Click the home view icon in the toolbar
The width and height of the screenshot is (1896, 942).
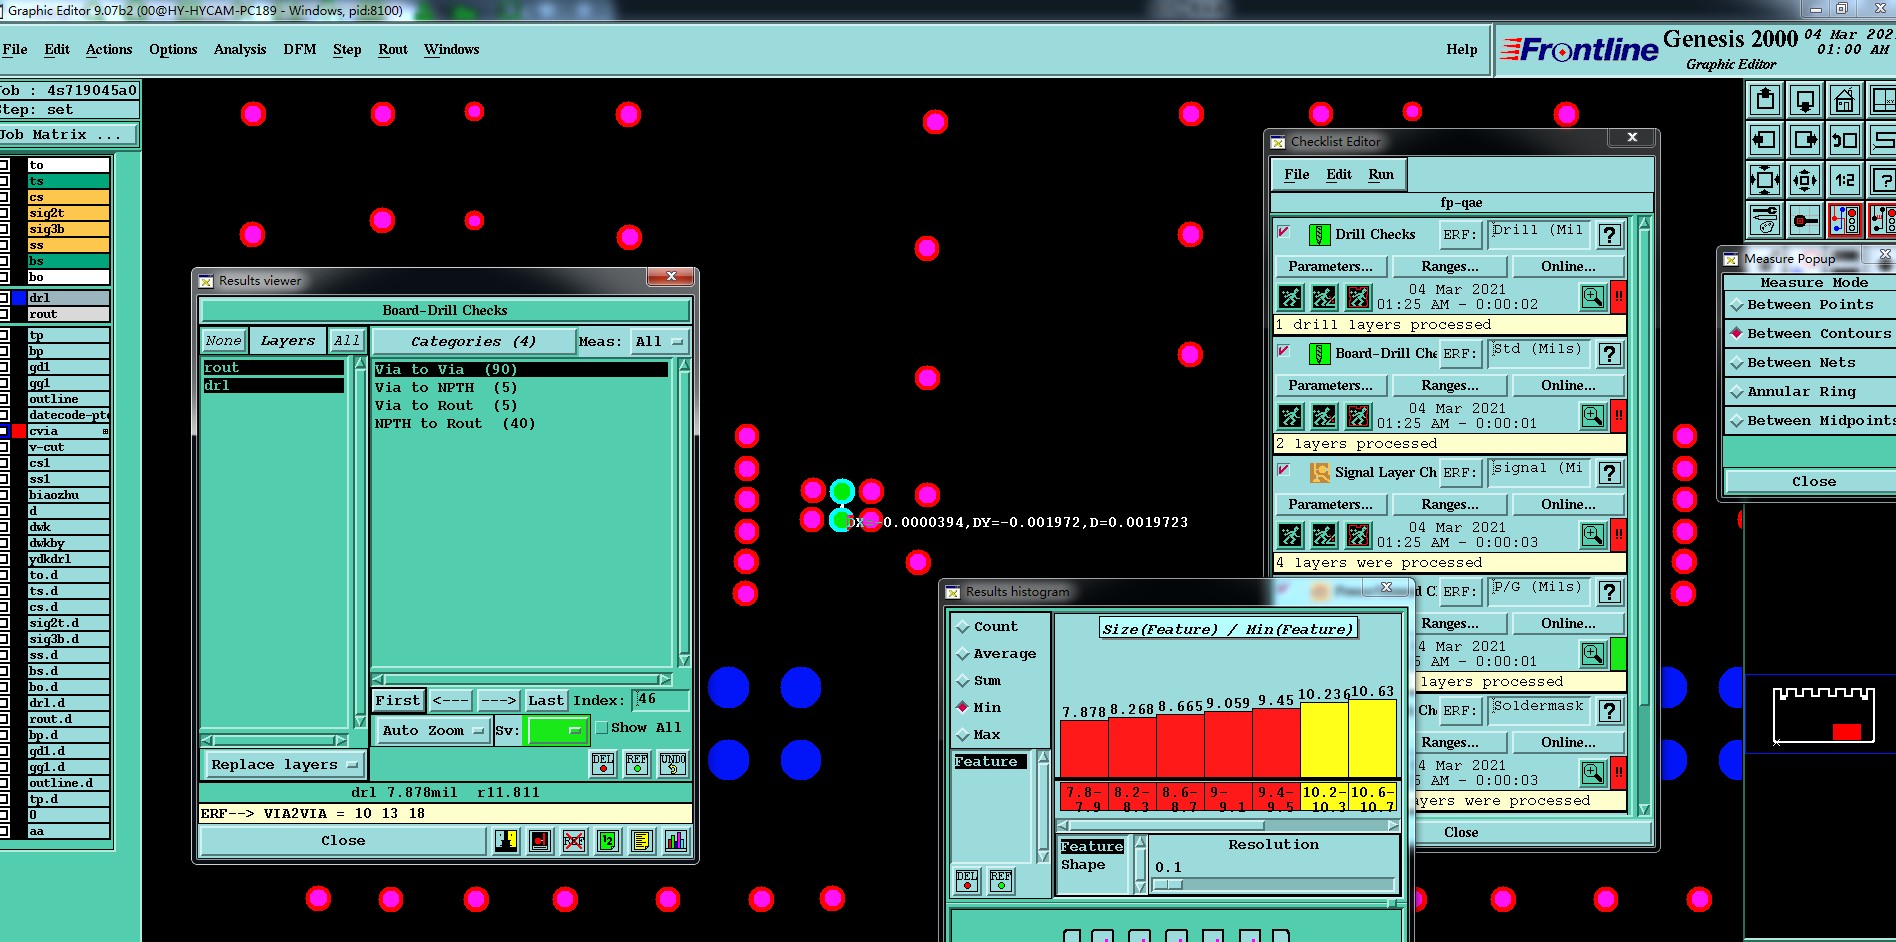pos(1844,100)
